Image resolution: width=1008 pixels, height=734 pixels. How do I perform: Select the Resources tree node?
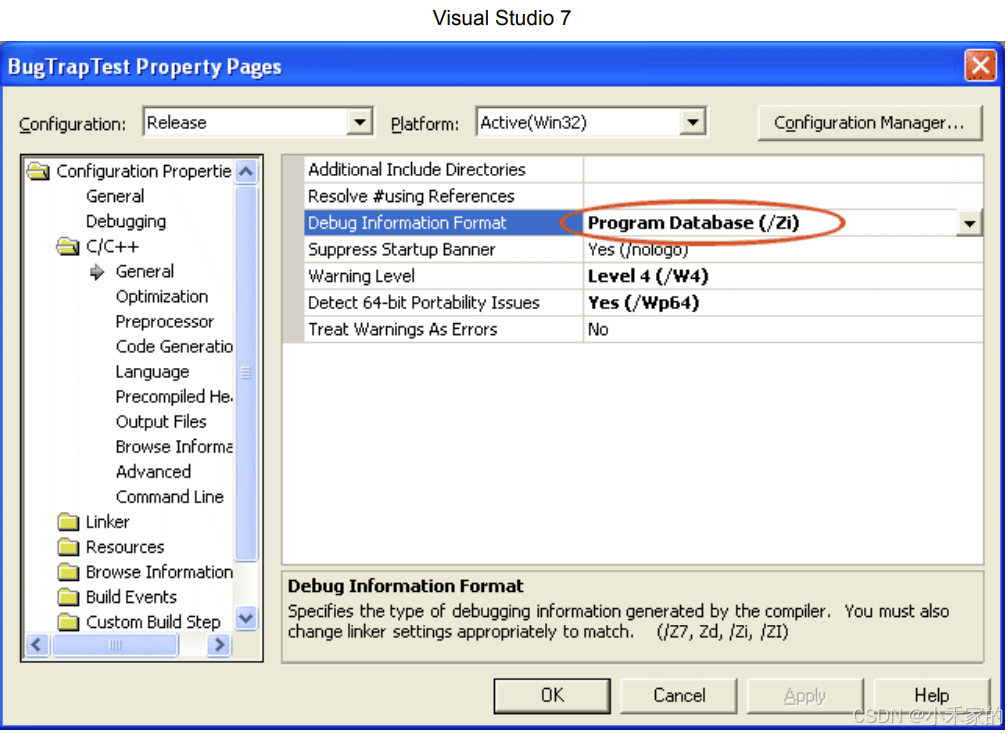tap(125, 547)
